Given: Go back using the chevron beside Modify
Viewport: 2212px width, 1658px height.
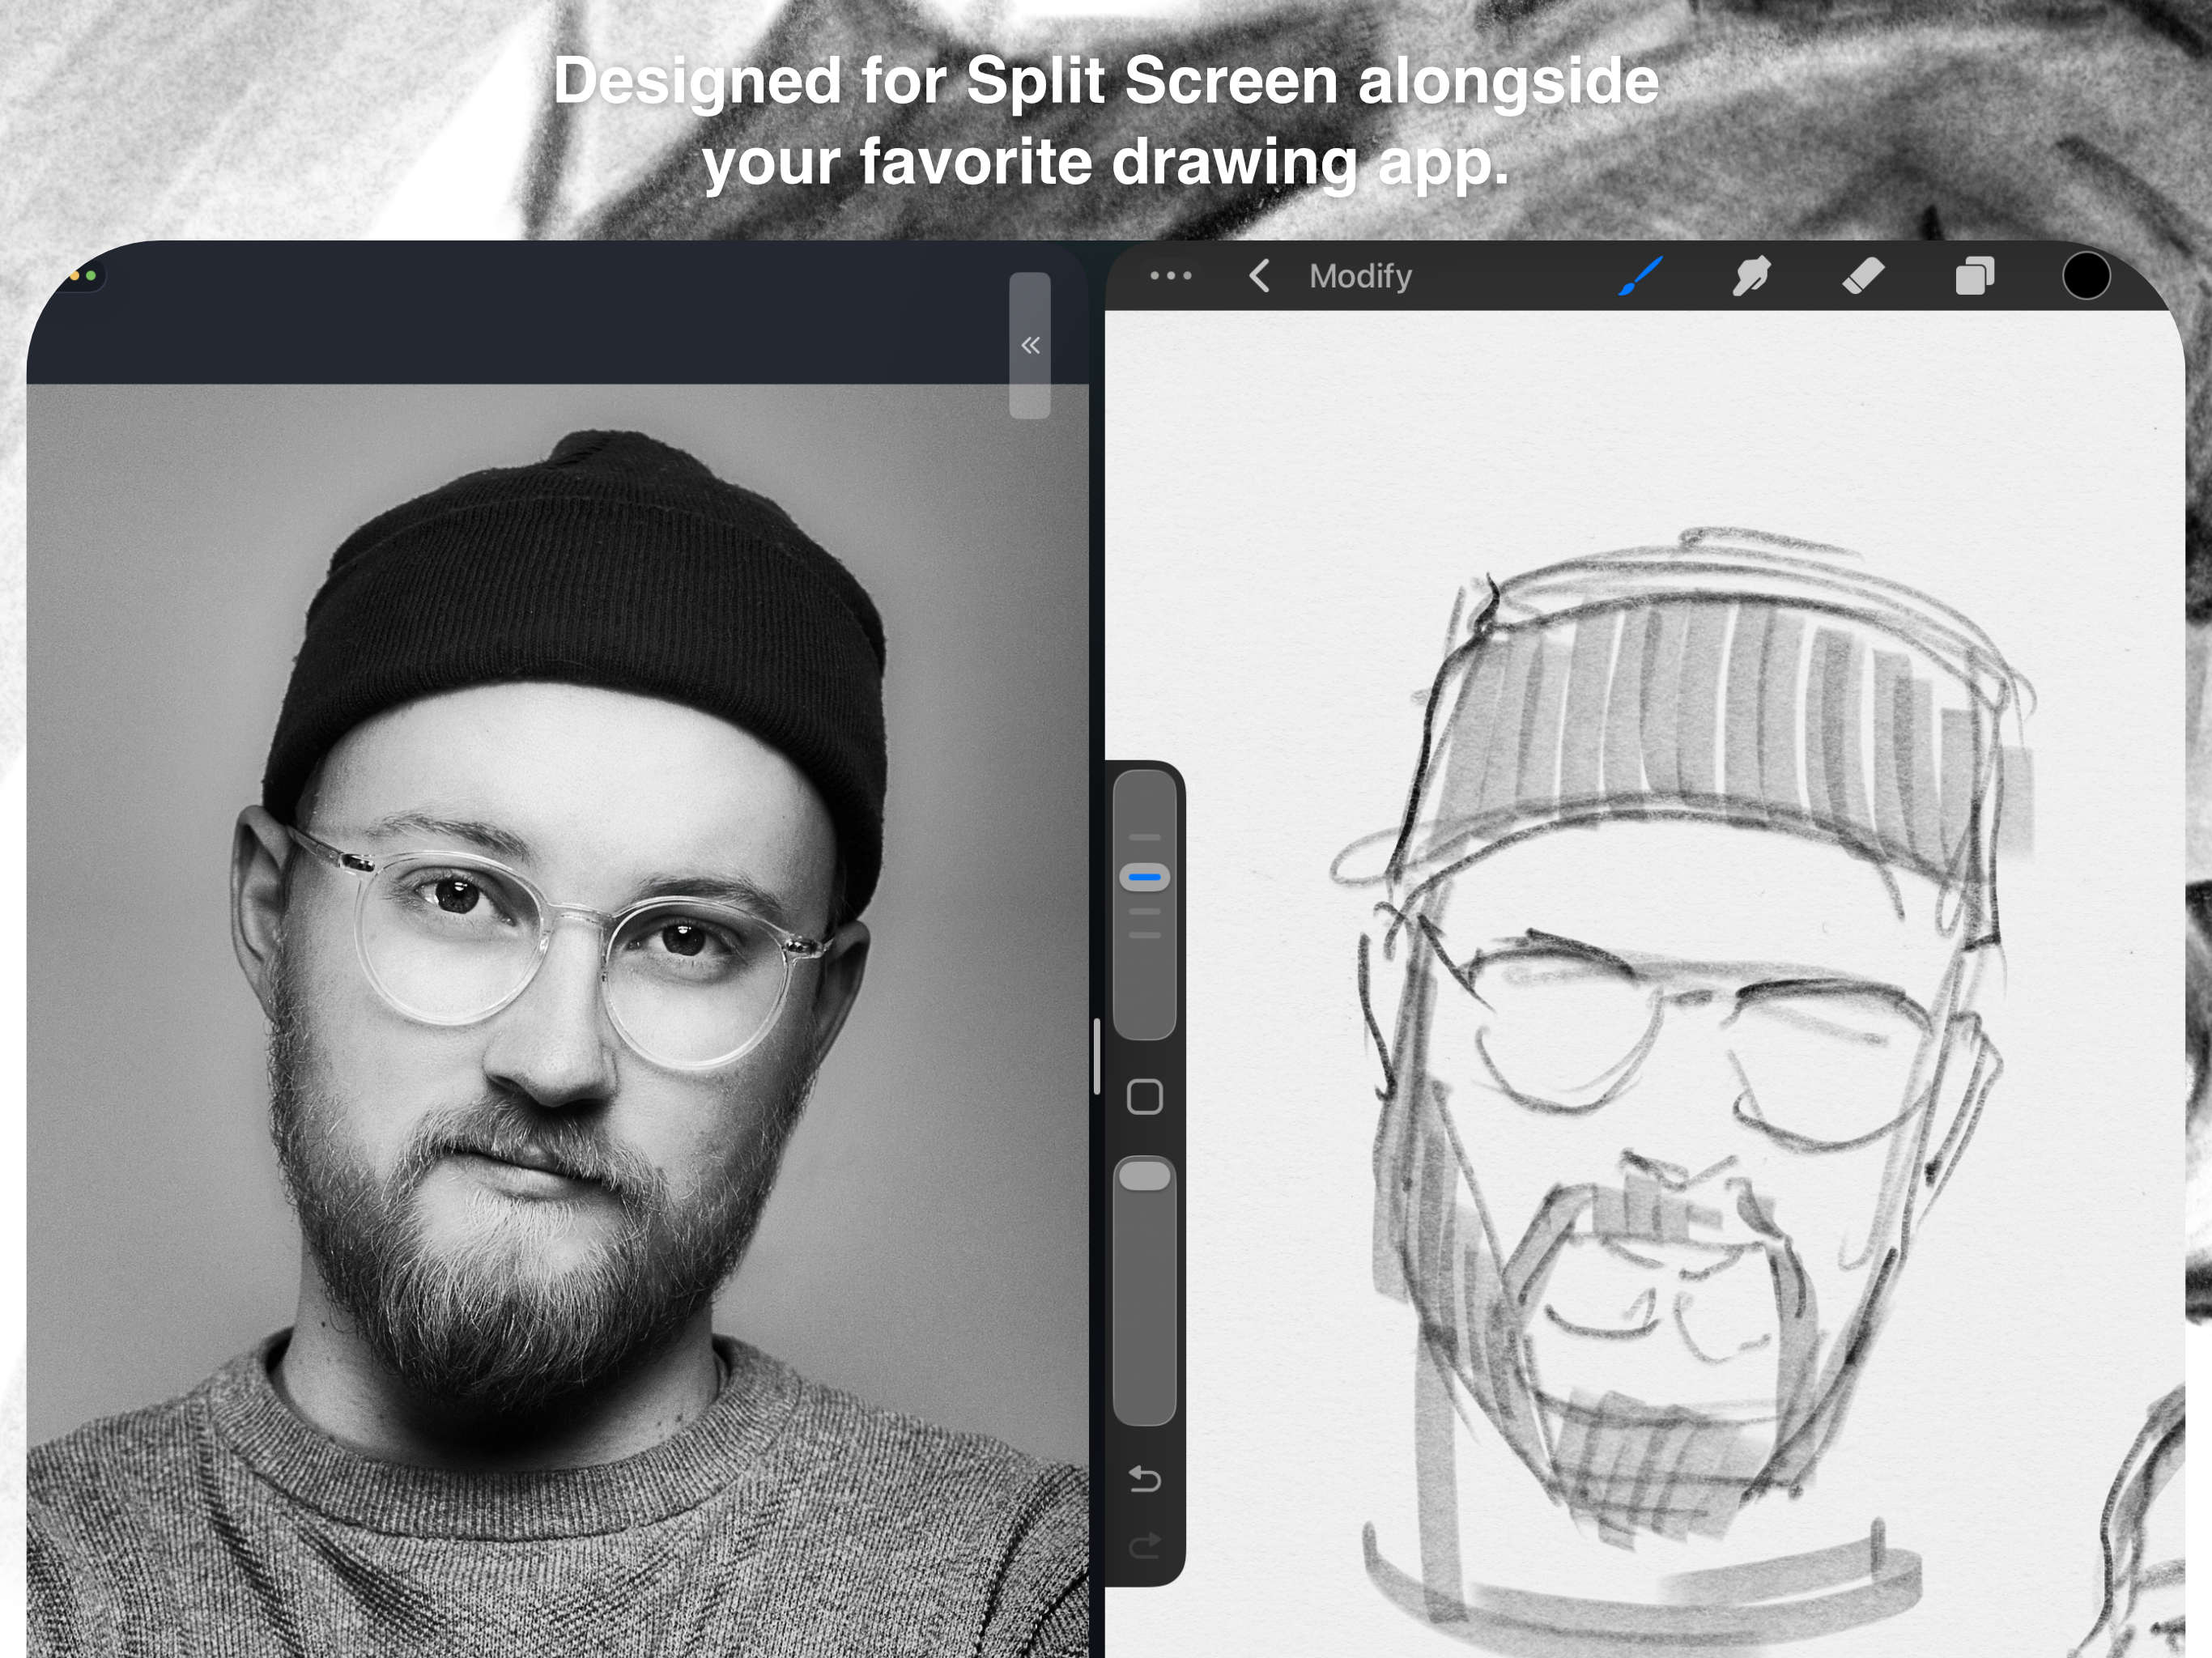Looking at the screenshot, I should [1258, 277].
